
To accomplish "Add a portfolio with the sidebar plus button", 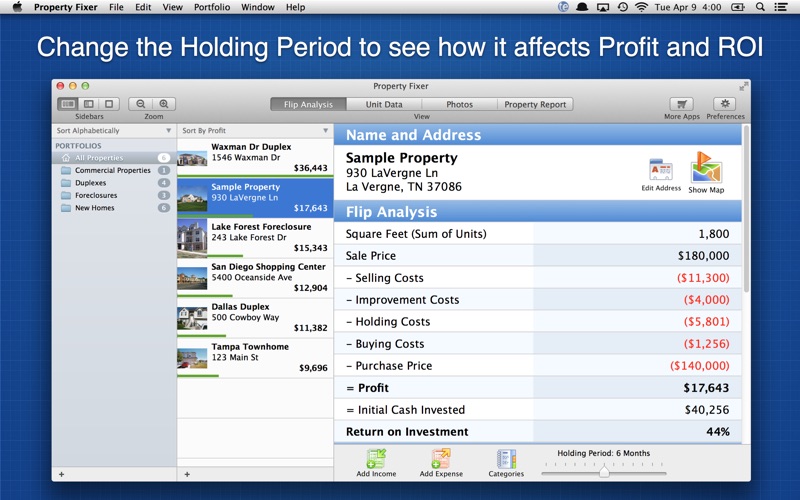I will [x=61, y=474].
